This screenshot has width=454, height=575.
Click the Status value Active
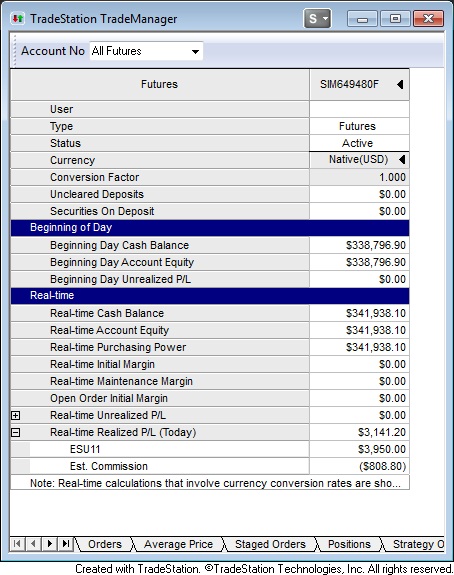click(358, 143)
